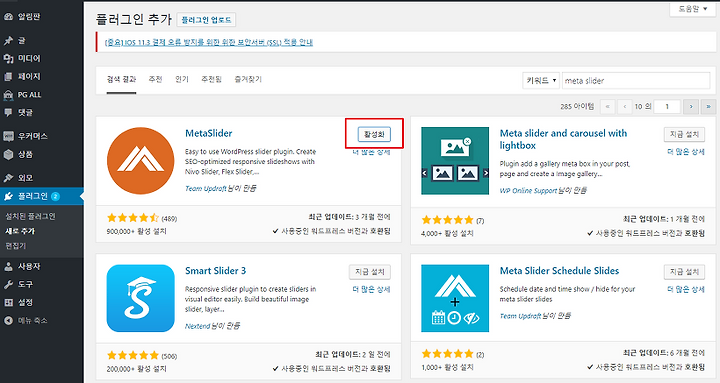Open WP Online Support author link

tap(528, 190)
